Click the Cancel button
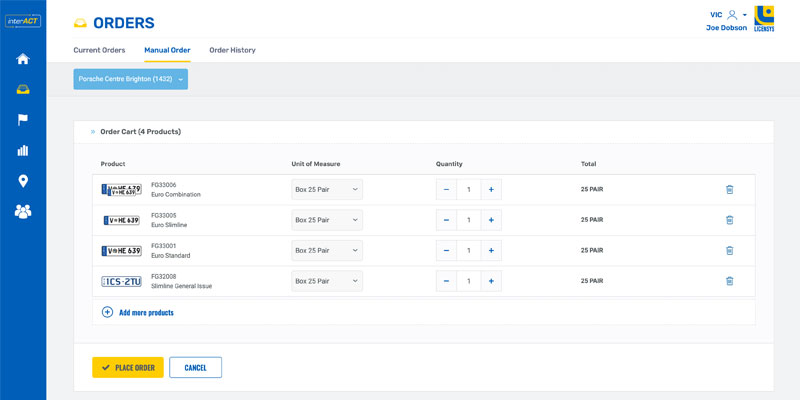 point(195,368)
